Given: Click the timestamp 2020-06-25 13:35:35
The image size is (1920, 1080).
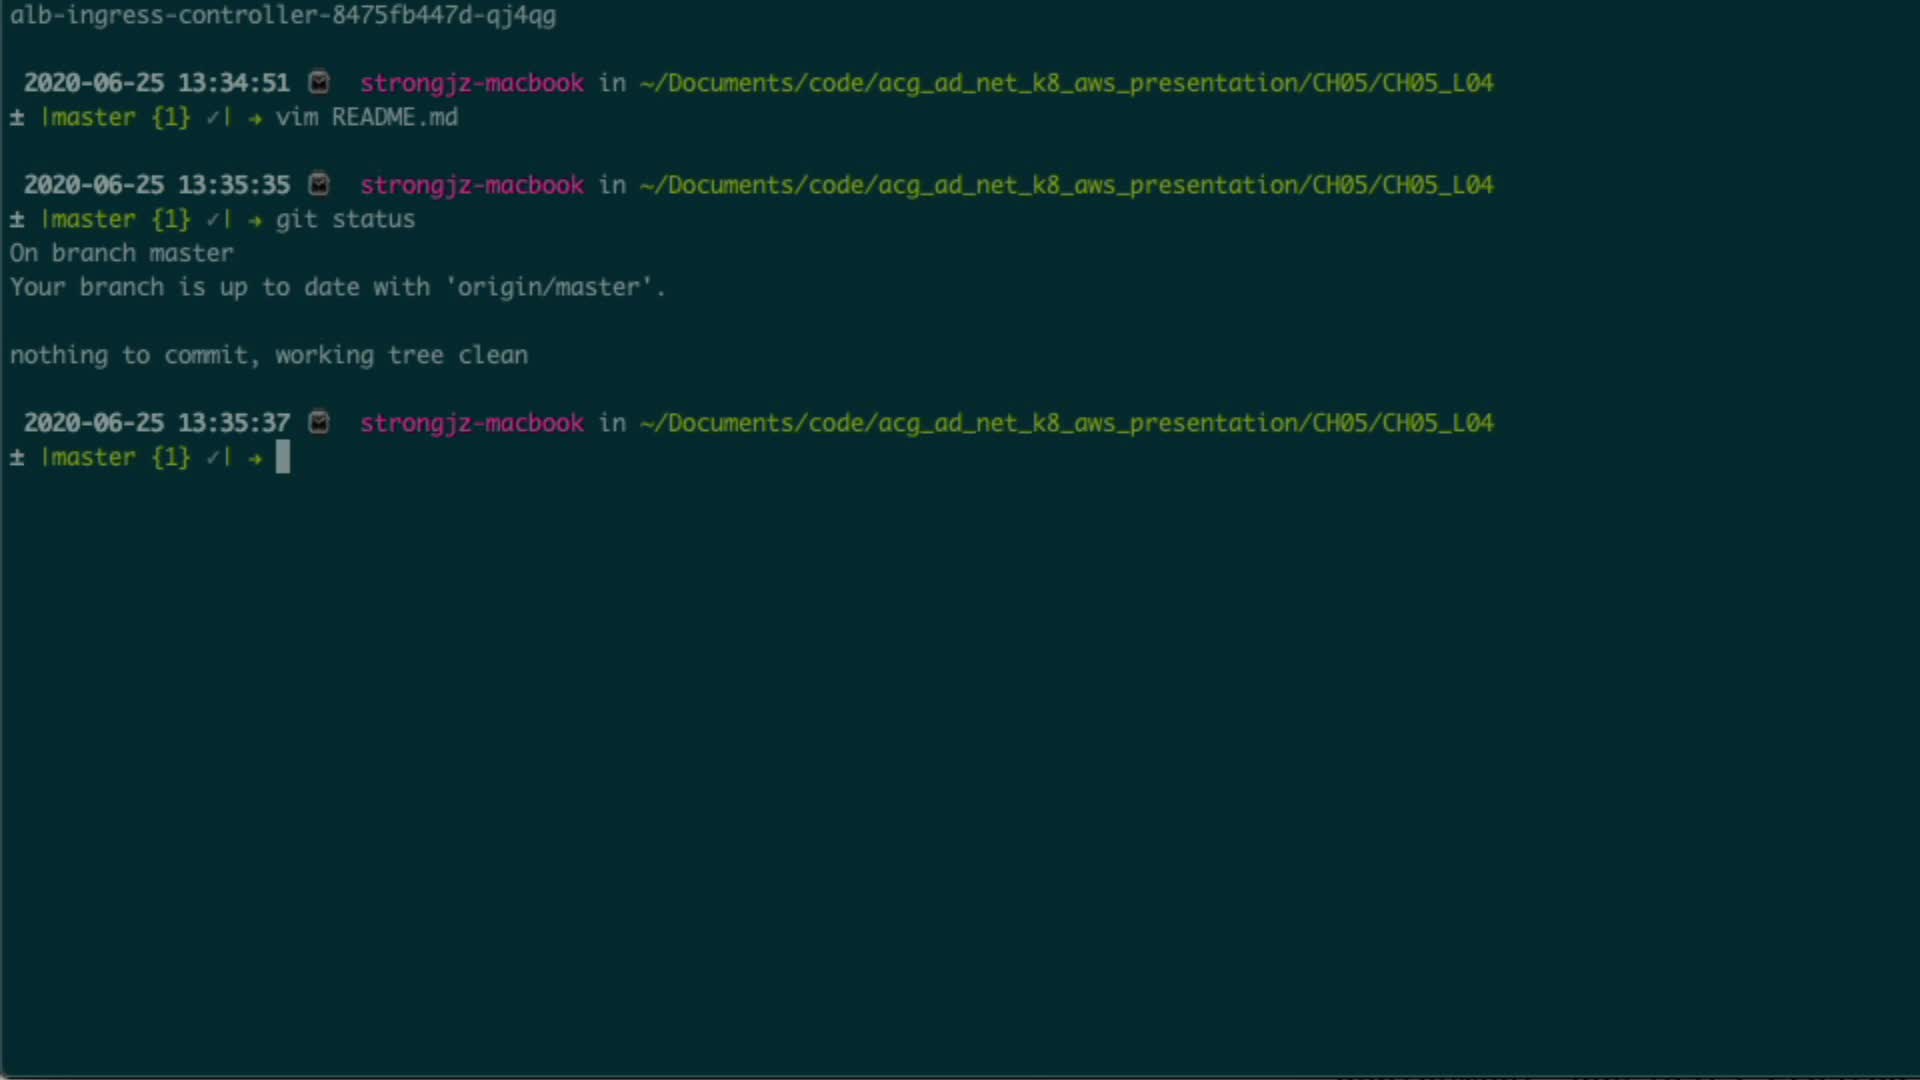Looking at the screenshot, I should tap(157, 185).
